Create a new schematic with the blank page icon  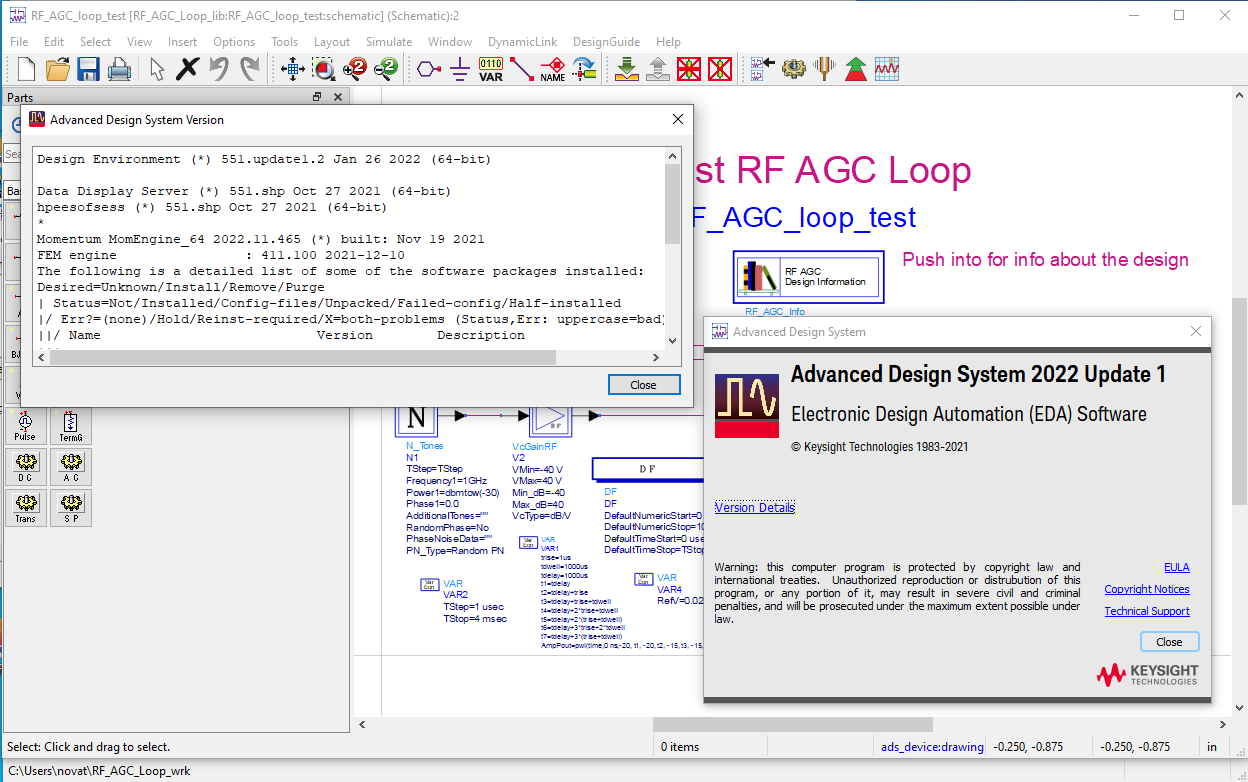[x=27, y=69]
